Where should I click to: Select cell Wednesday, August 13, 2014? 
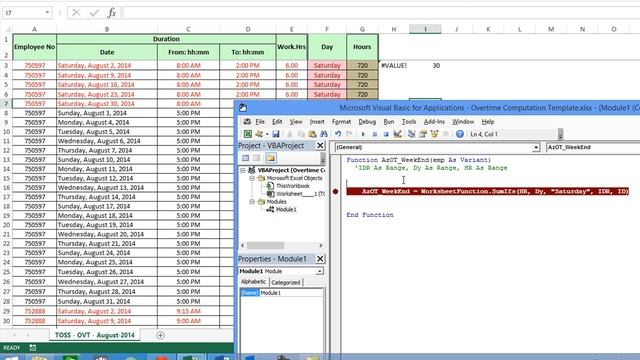point(107,188)
